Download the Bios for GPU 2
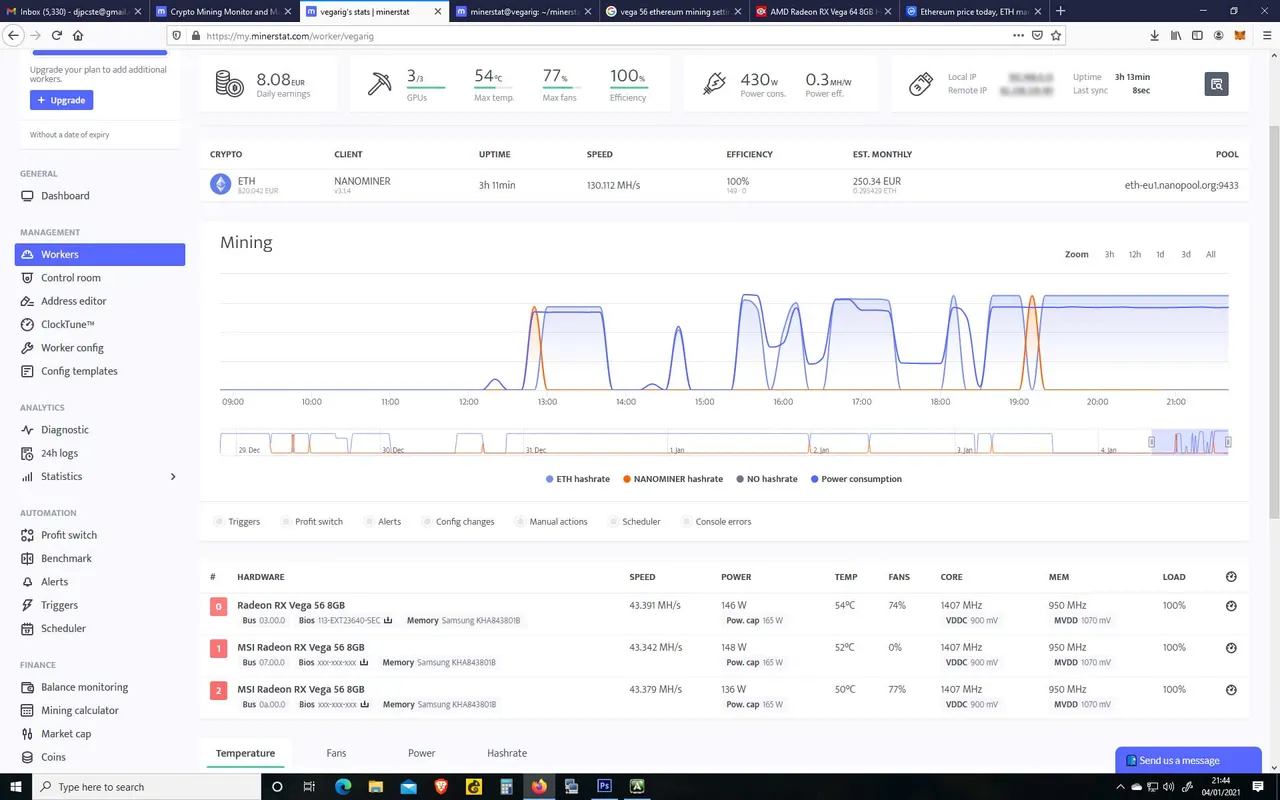This screenshot has height=800, width=1280. [365, 704]
